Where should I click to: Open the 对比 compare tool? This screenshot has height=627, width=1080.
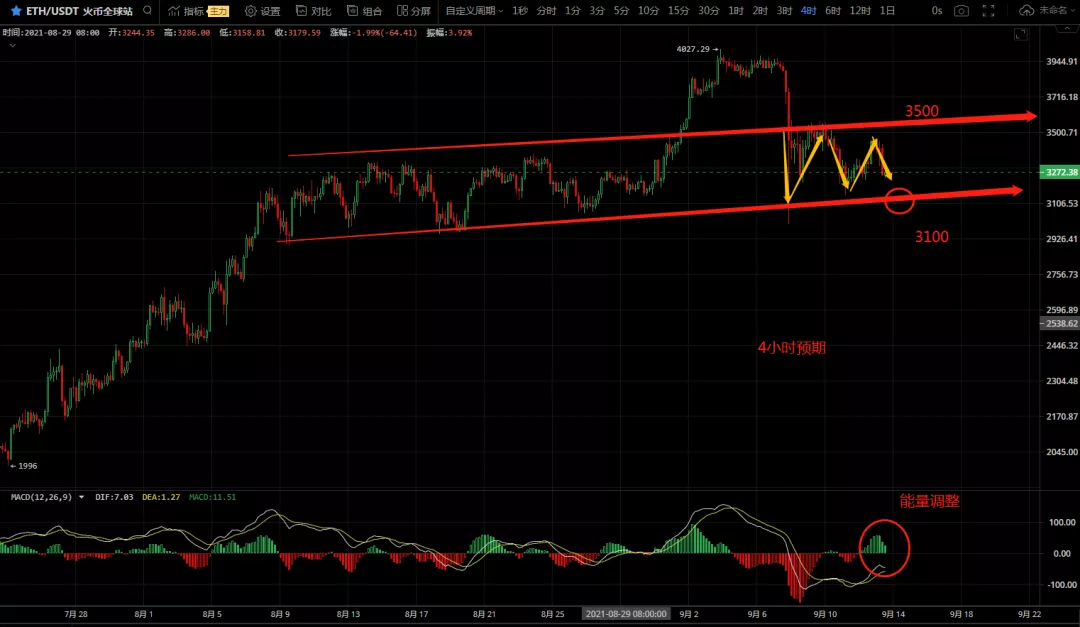pyautogui.click(x=313, y=11)
